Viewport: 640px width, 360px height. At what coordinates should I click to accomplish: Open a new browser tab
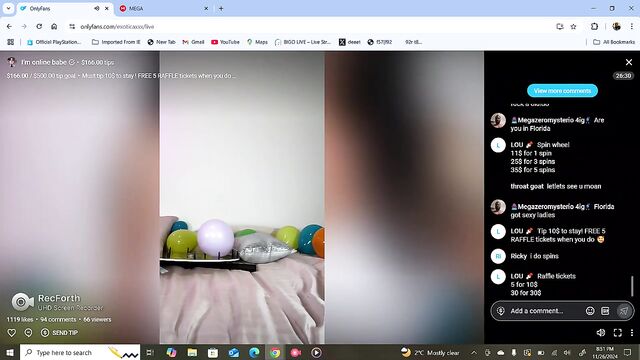point(221,8)
